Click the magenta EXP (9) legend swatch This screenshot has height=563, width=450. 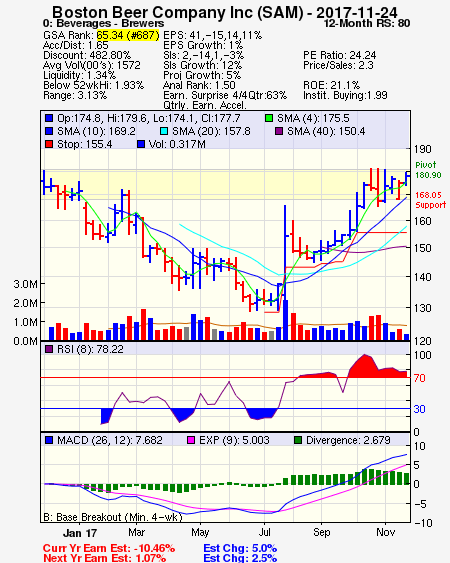click(x=191, y=440)
